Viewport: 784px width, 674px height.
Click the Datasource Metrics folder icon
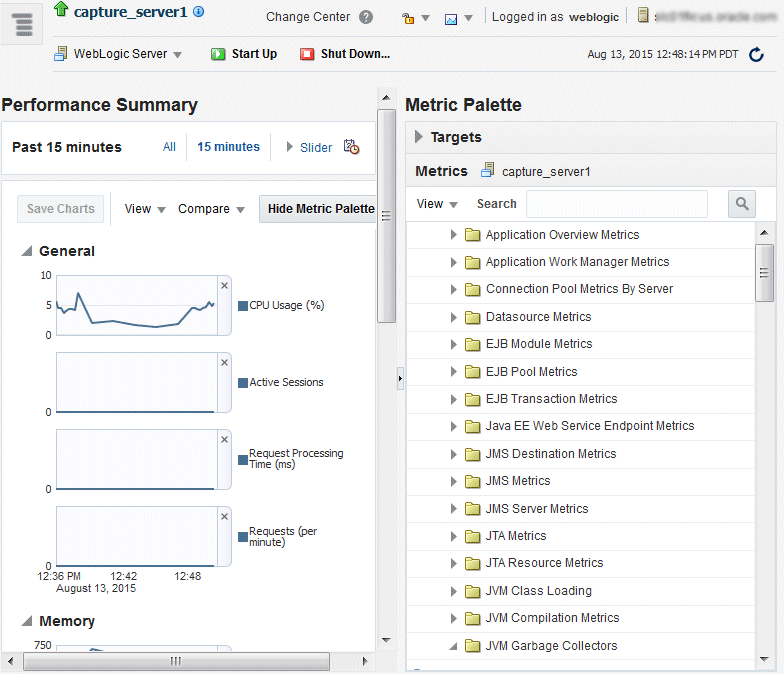point(472,317)
